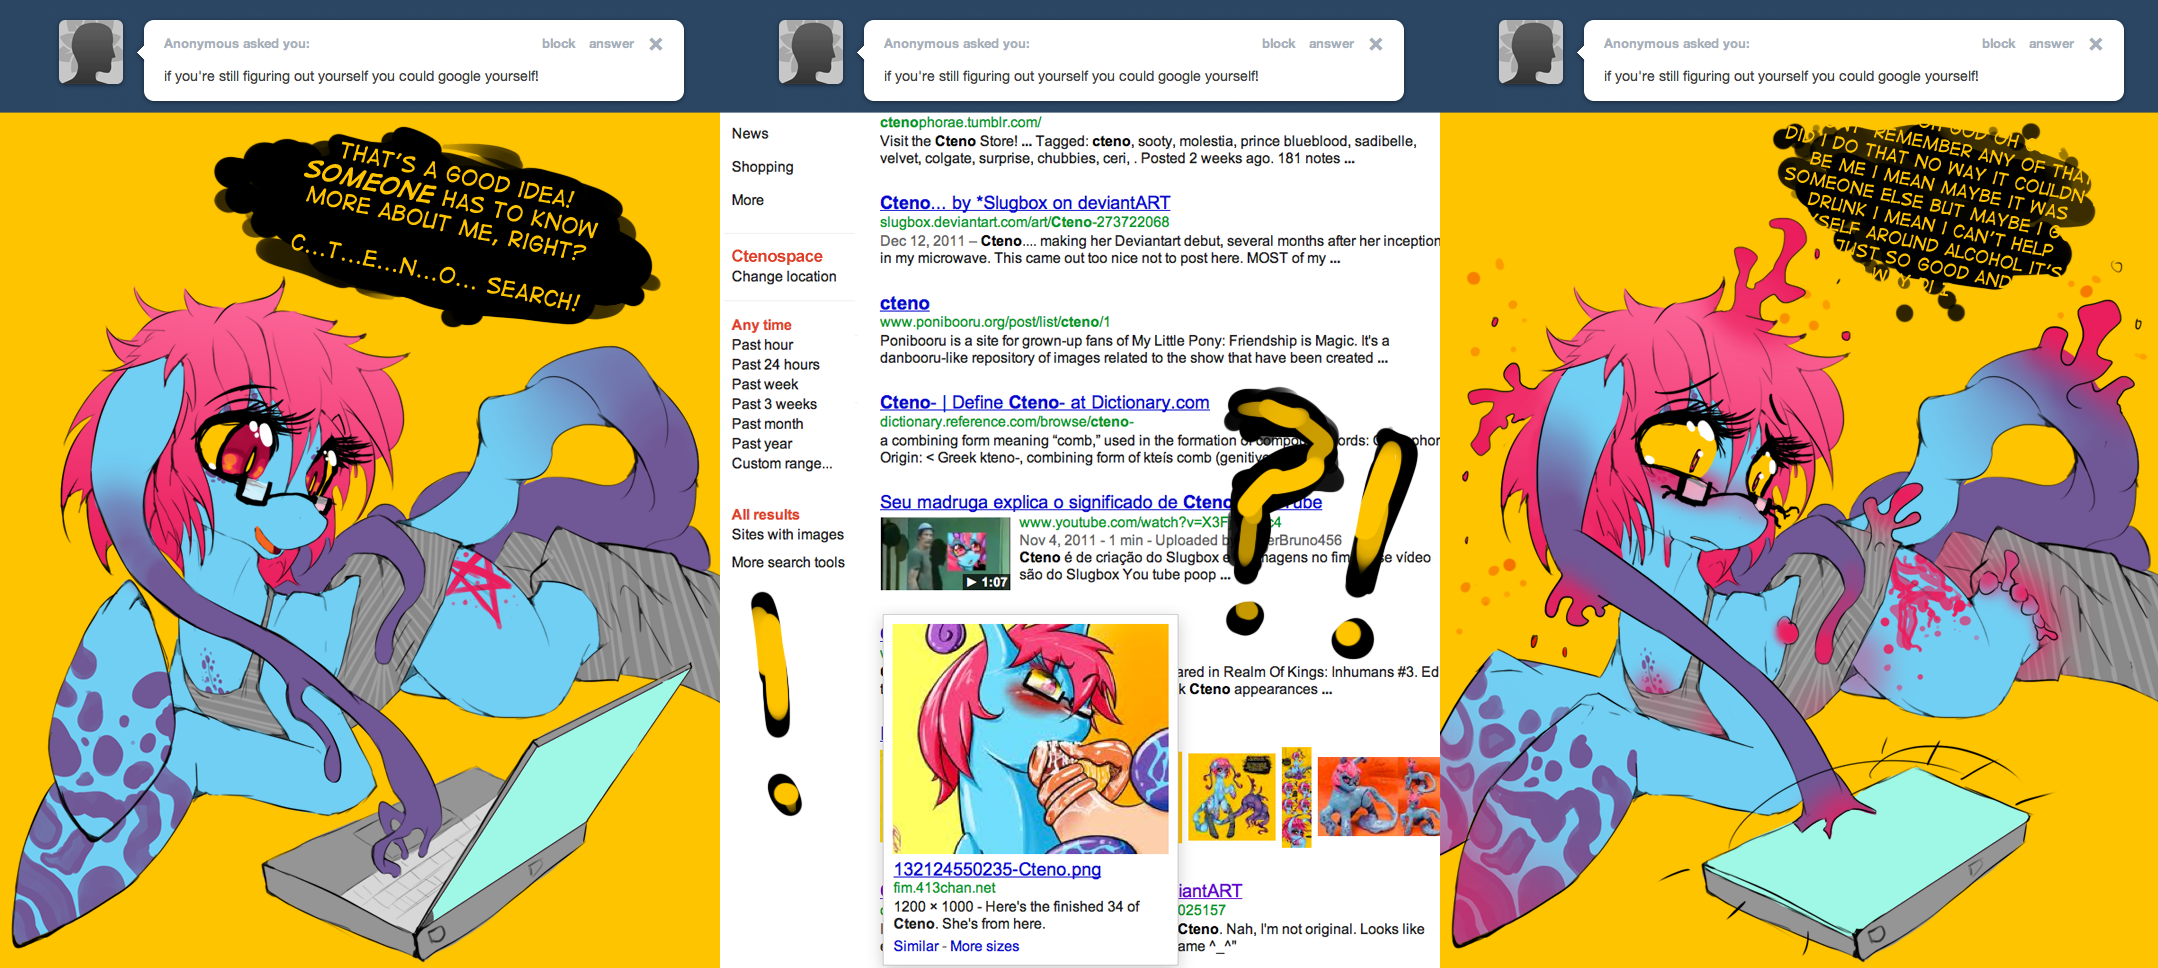Click the Ctenospace location label
This screenshot has height=968, width=2158.
point(777,256)
